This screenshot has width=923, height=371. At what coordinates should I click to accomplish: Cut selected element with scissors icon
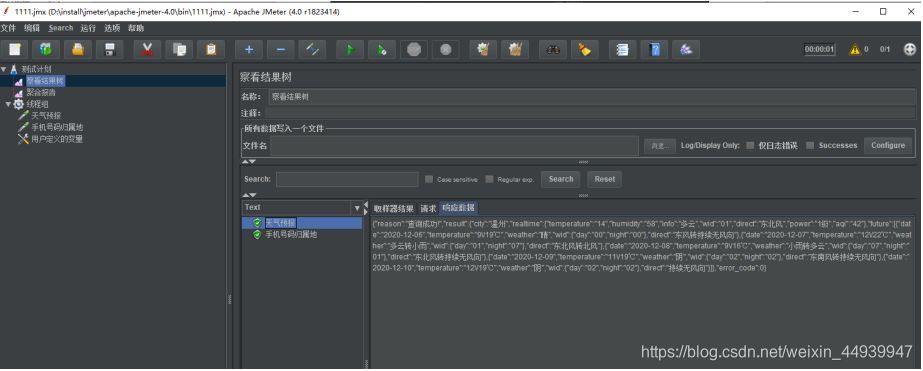pyautogui.click(x=147, y=49)
